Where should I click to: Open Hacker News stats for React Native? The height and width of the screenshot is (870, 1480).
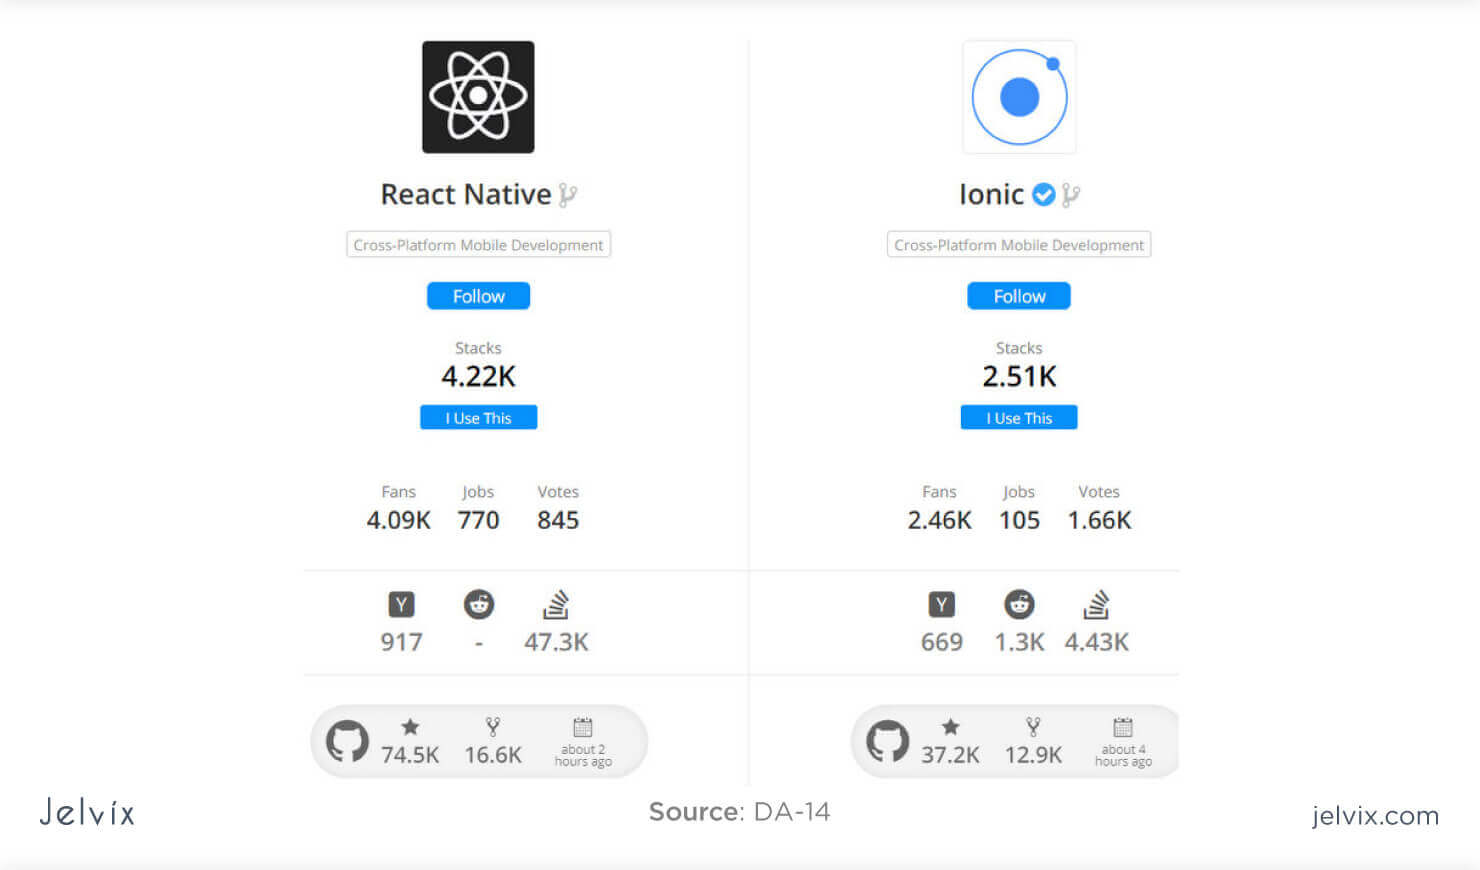401,604
